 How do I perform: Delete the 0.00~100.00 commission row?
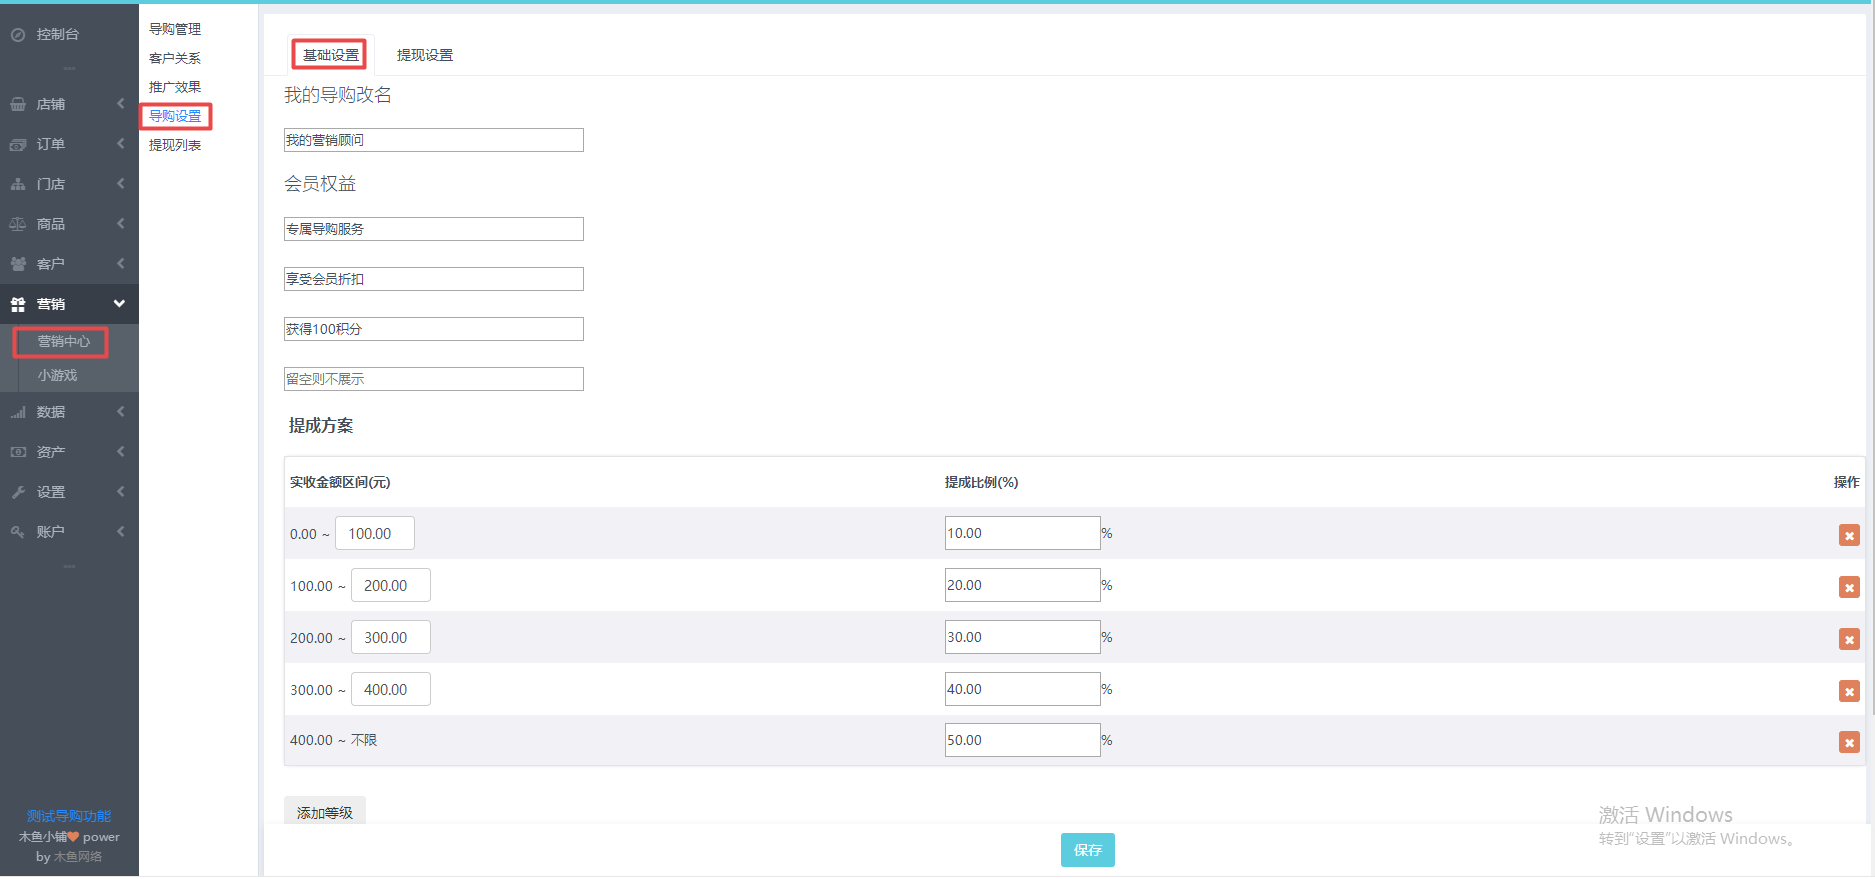click(x=1849, y=535)
